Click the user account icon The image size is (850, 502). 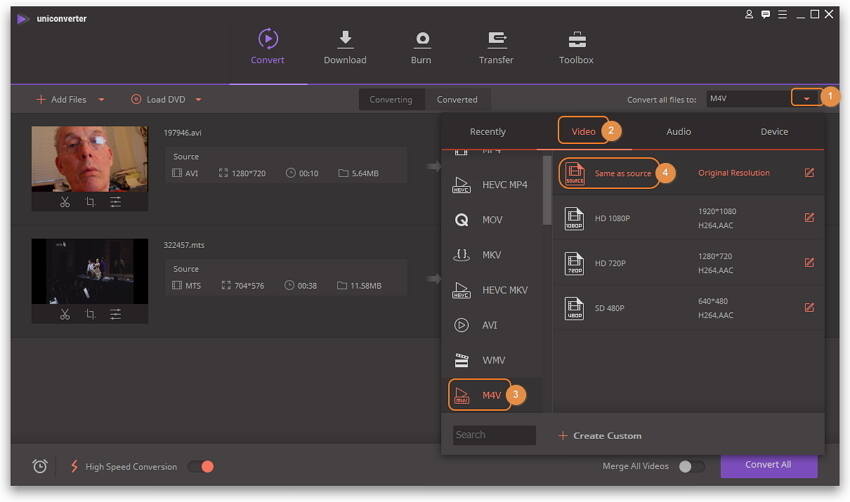pyautogui.click(x=749, y=15)
